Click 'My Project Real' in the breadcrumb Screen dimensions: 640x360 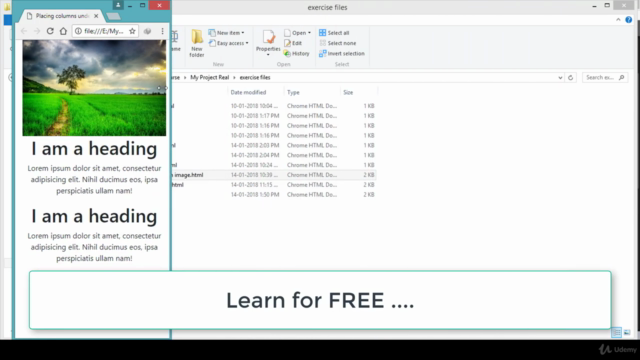click(x=209, y=78)
